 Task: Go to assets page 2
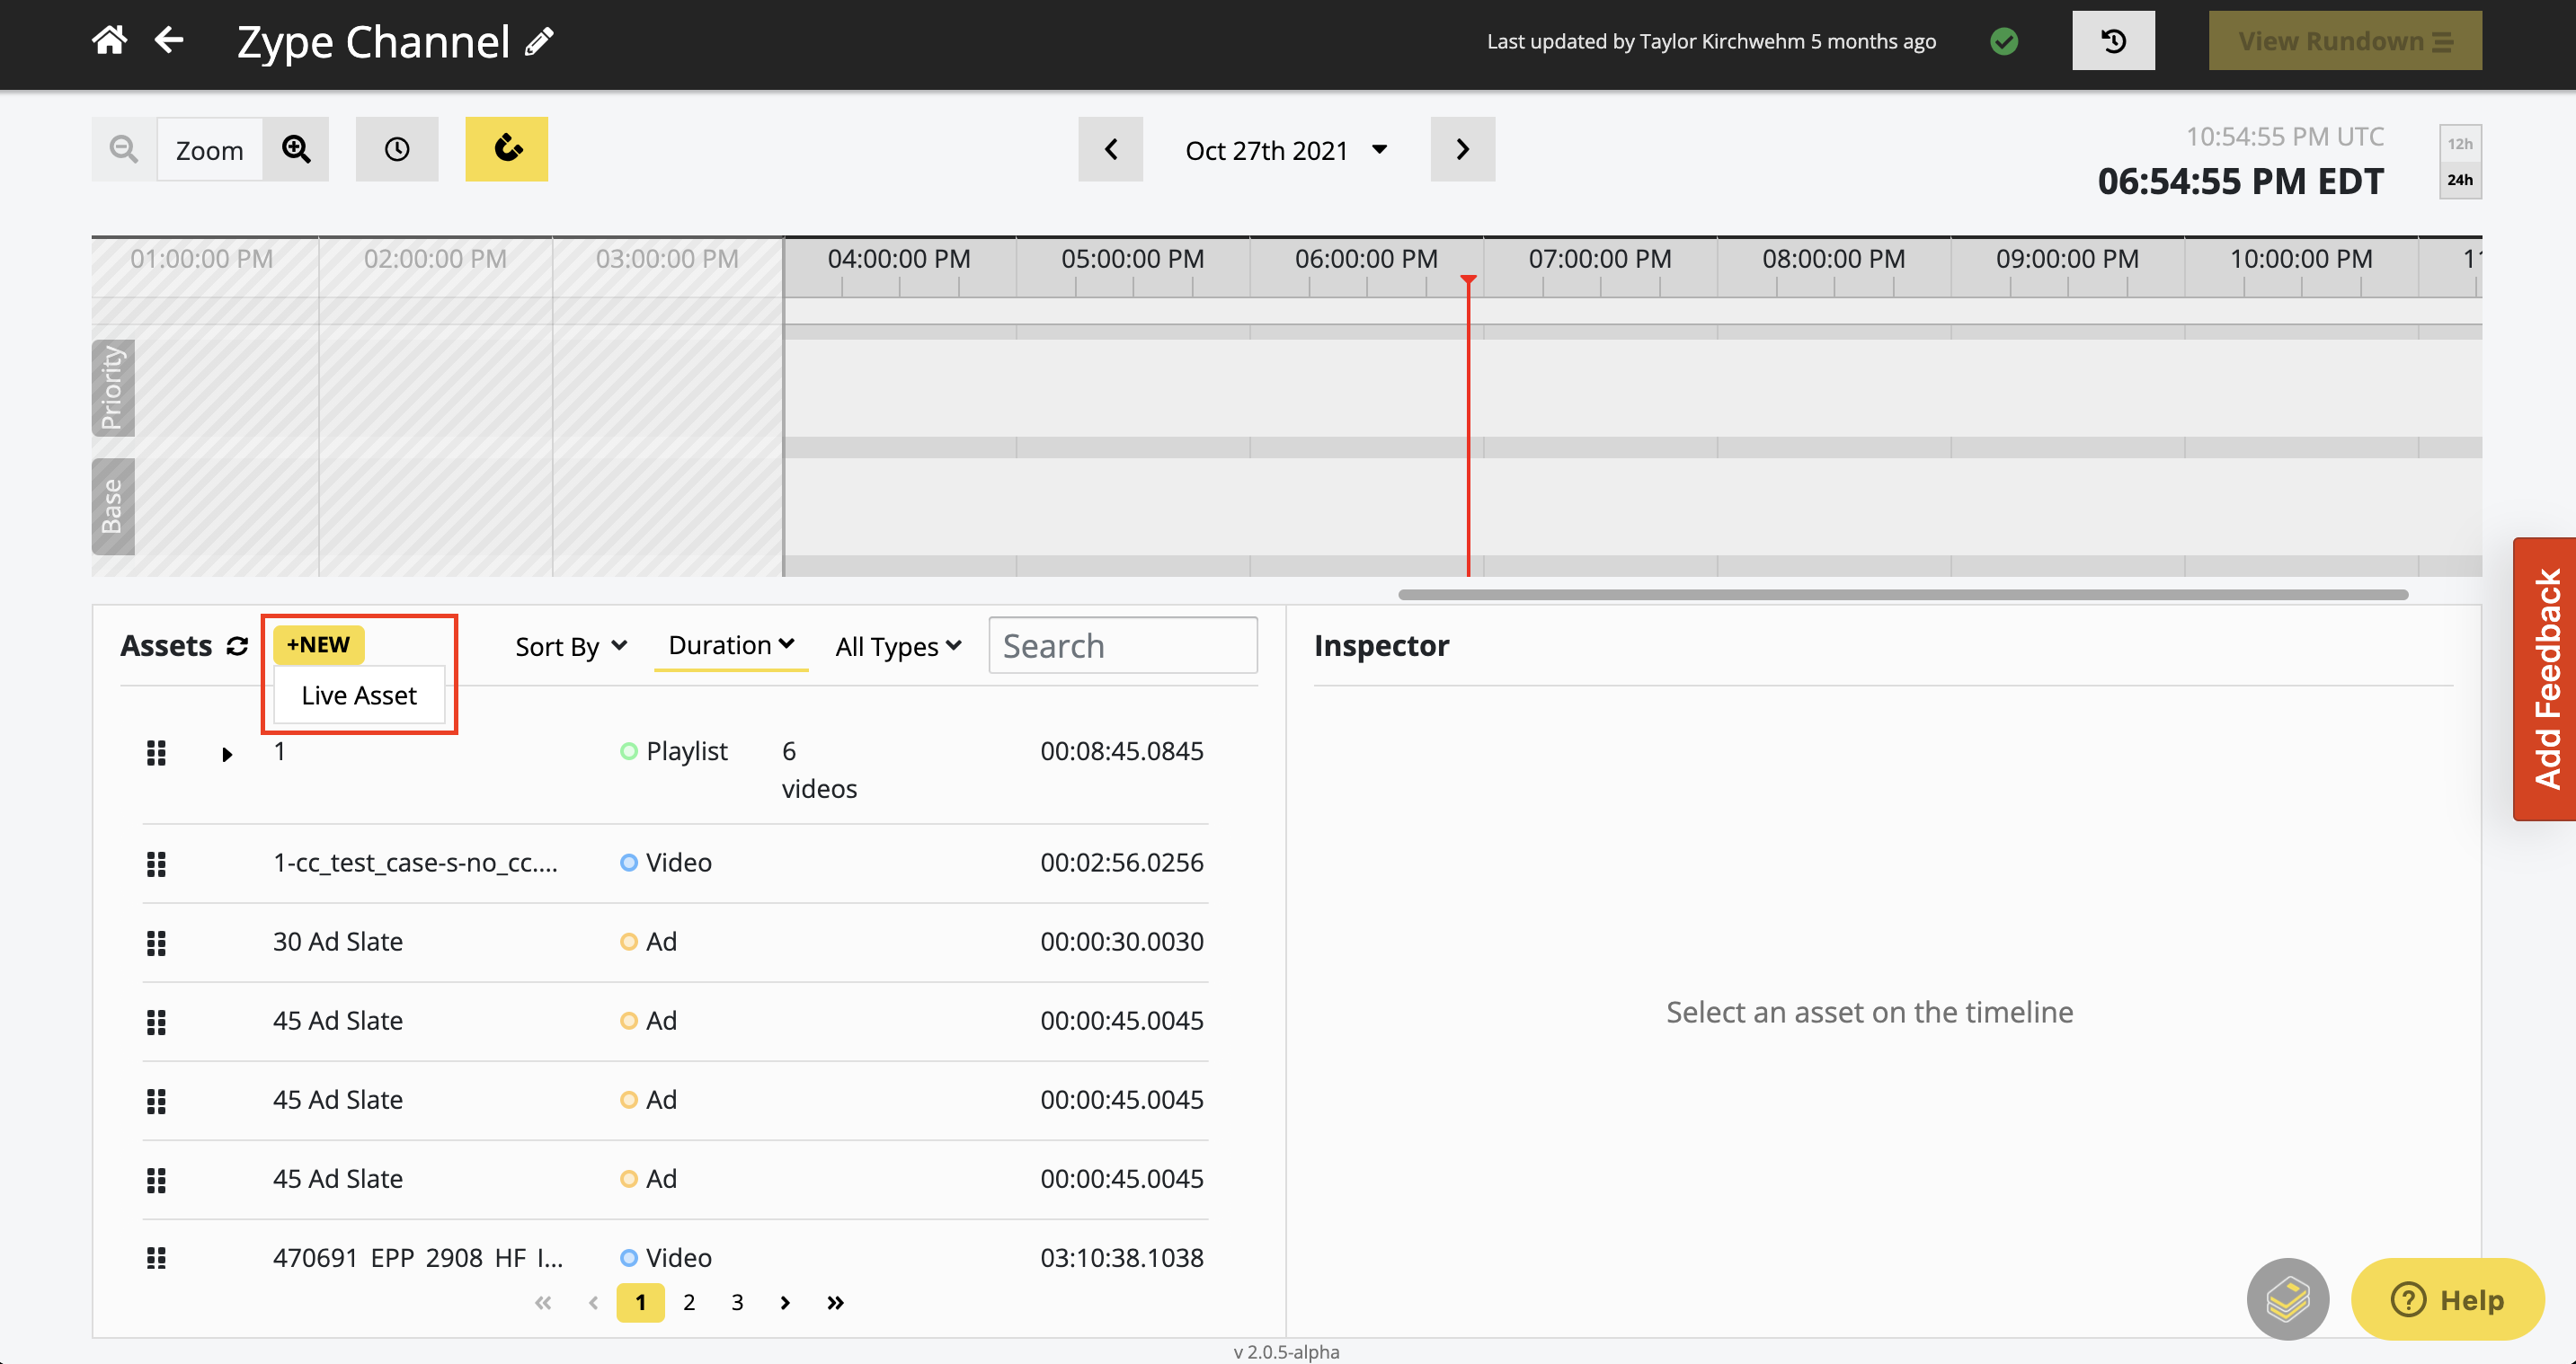click(x=689, y=1302)
